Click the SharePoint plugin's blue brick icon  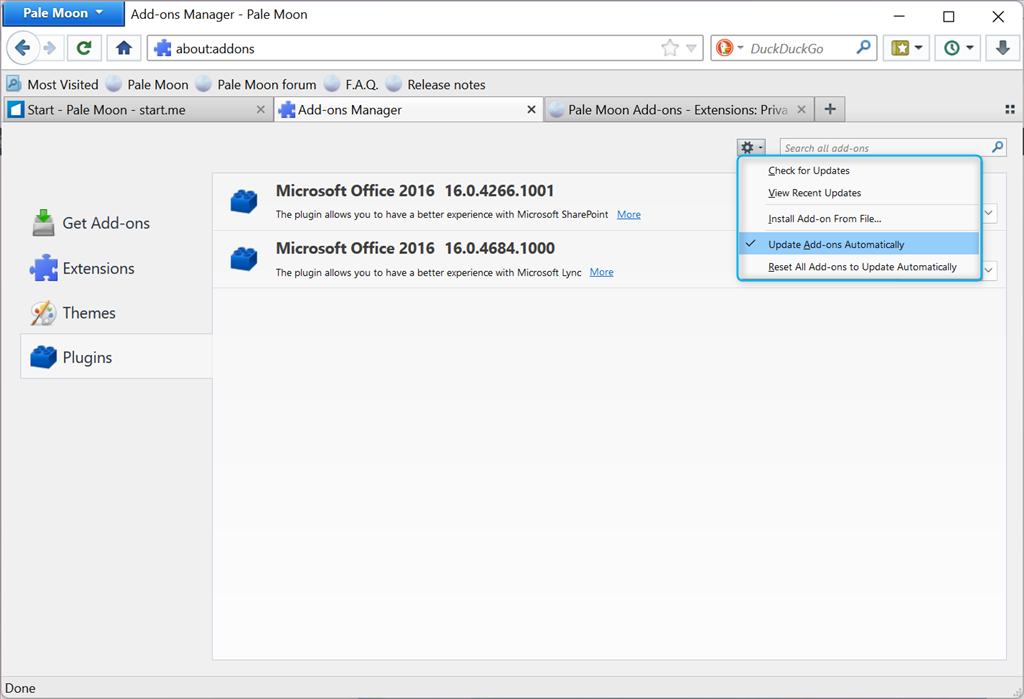pos(244,201)
